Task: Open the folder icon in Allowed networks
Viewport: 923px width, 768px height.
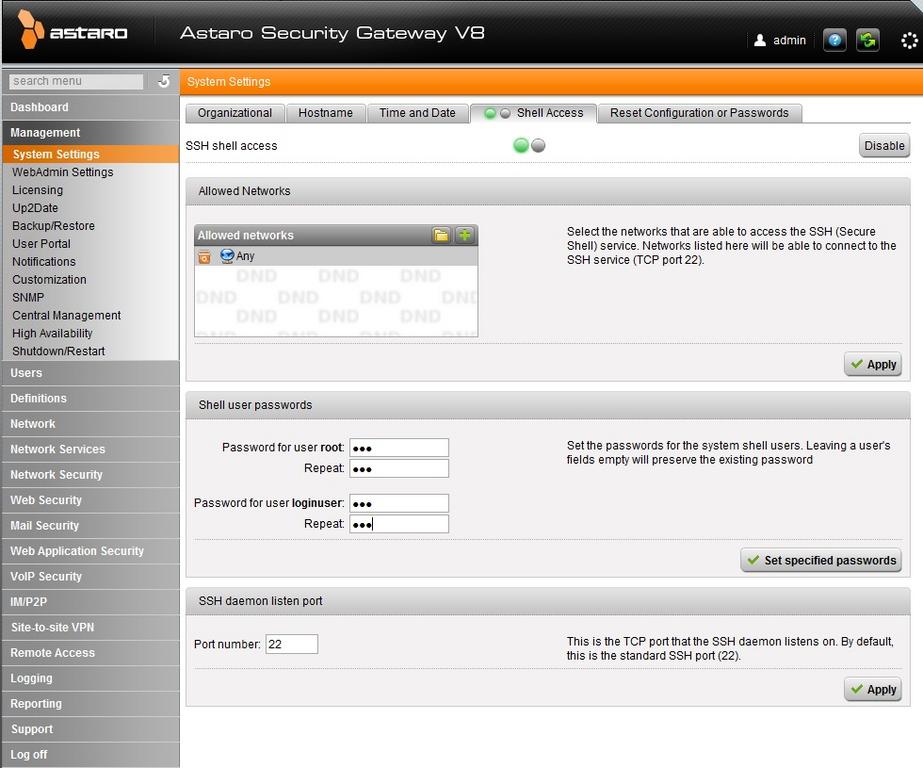Action: click(441, 235)
